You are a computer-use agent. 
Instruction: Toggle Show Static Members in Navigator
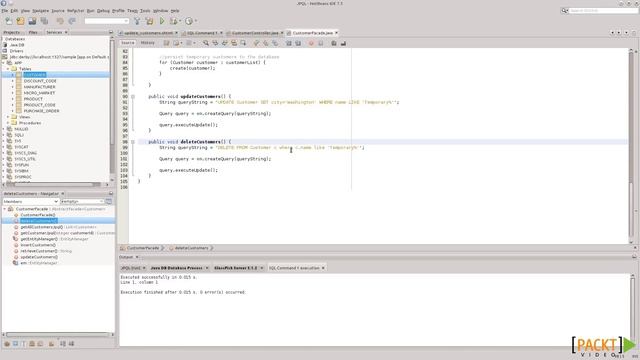[x=24, y=344]
